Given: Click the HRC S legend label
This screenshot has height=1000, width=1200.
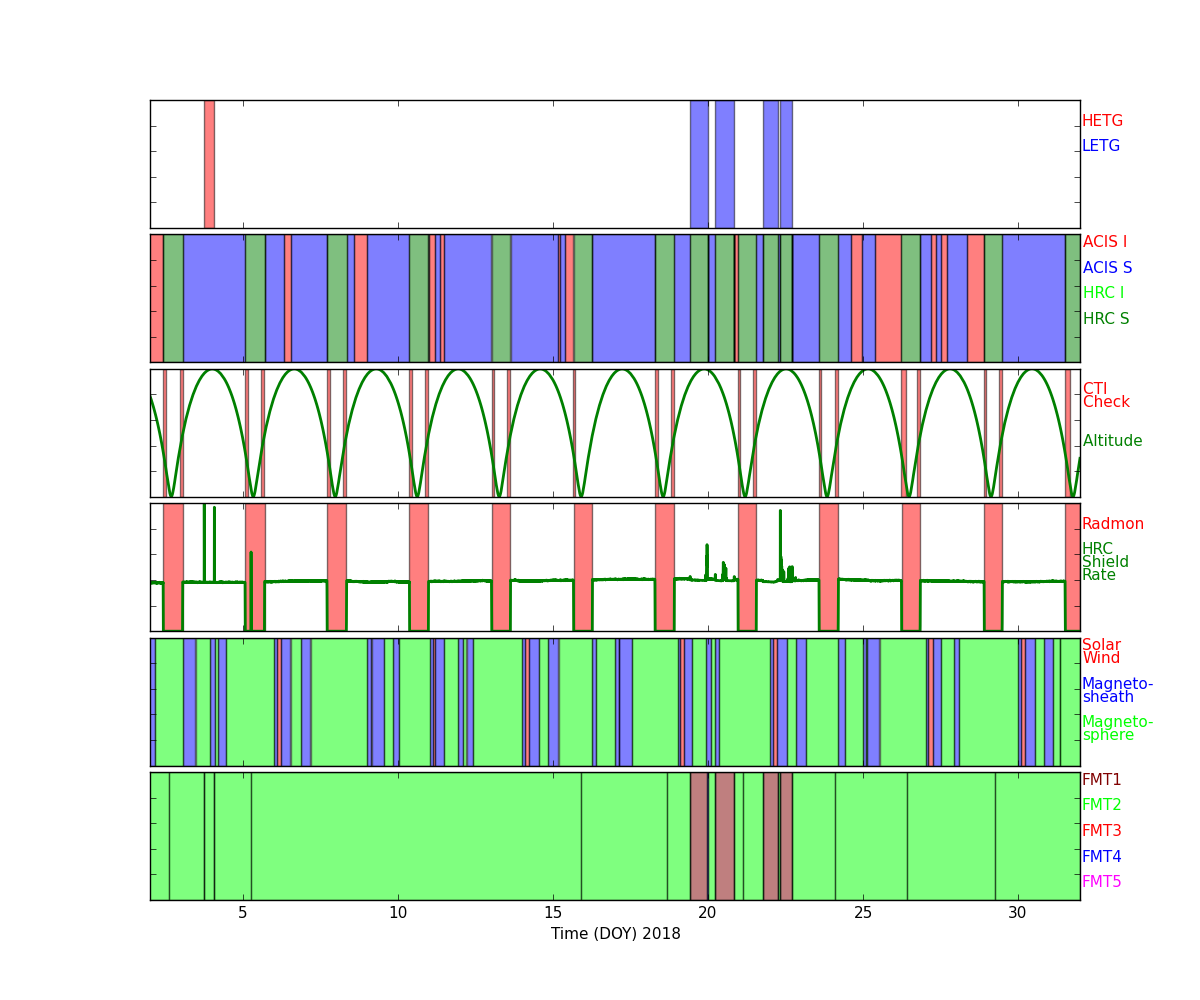Looking at the screenshot, I should [x=1105, y=319].
